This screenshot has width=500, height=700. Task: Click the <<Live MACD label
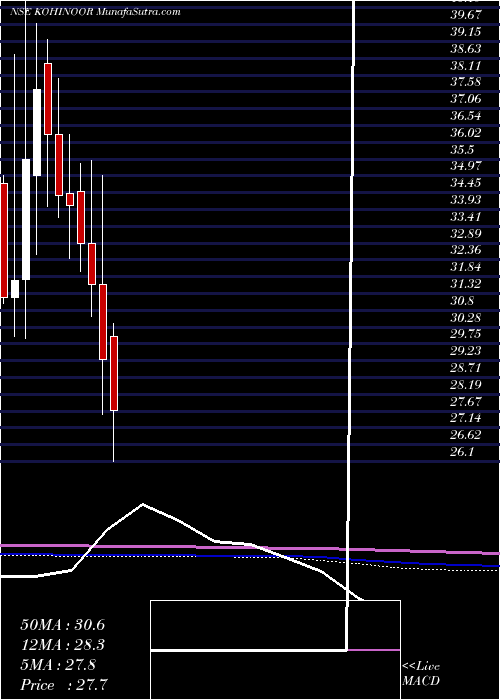pyautogui.click(x=421, y=674)
